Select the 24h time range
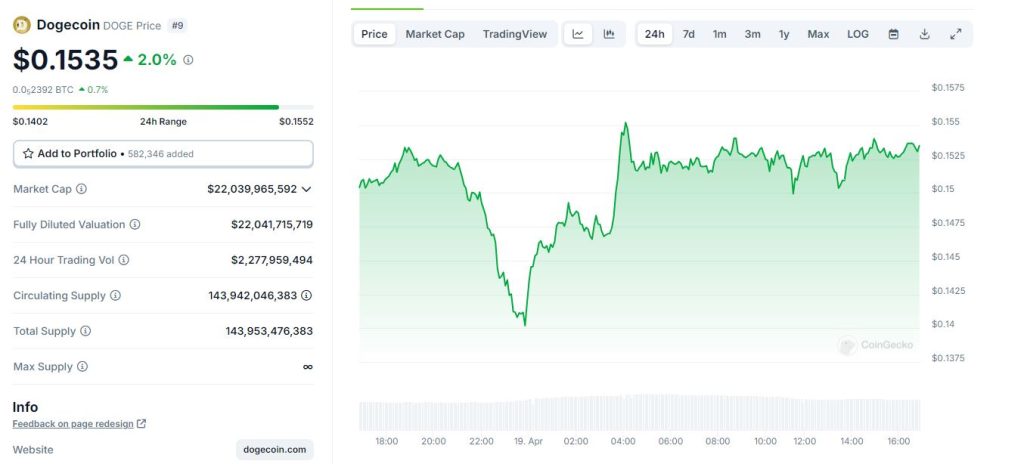The height and width of the screenshot is (464, 1024). pos(654,34)
